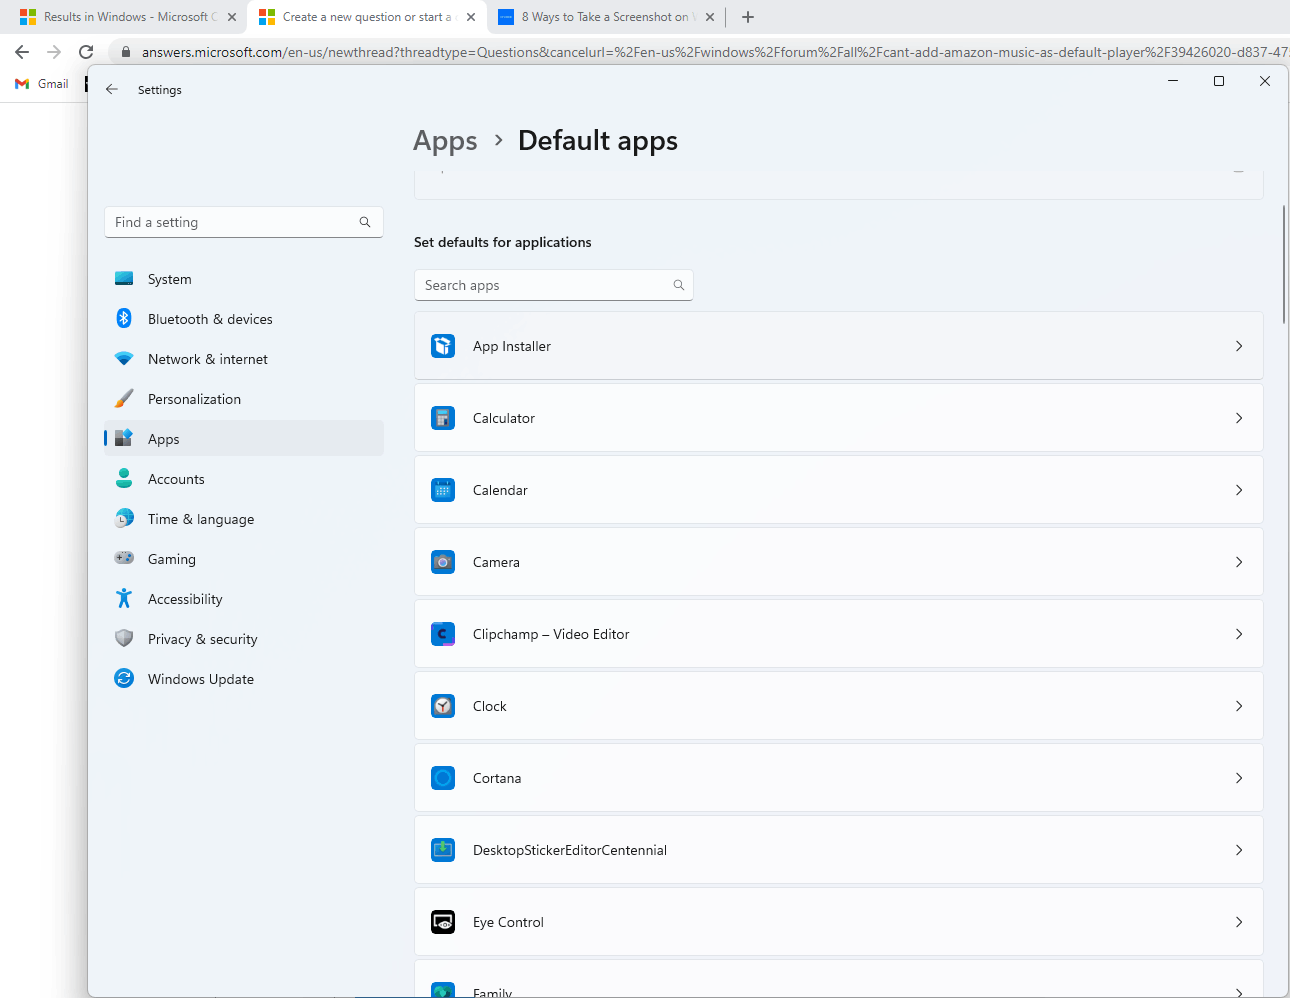Click the System monitor icon in sidebar
This screenshot has width=1290, height=998.
click(x=124, y=279)
